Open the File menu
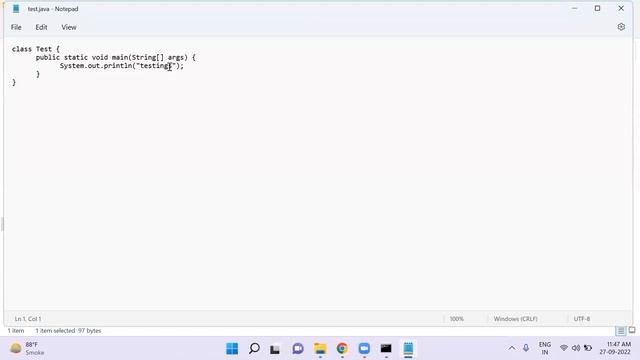640x360 pixels. [x=16, y=27]
